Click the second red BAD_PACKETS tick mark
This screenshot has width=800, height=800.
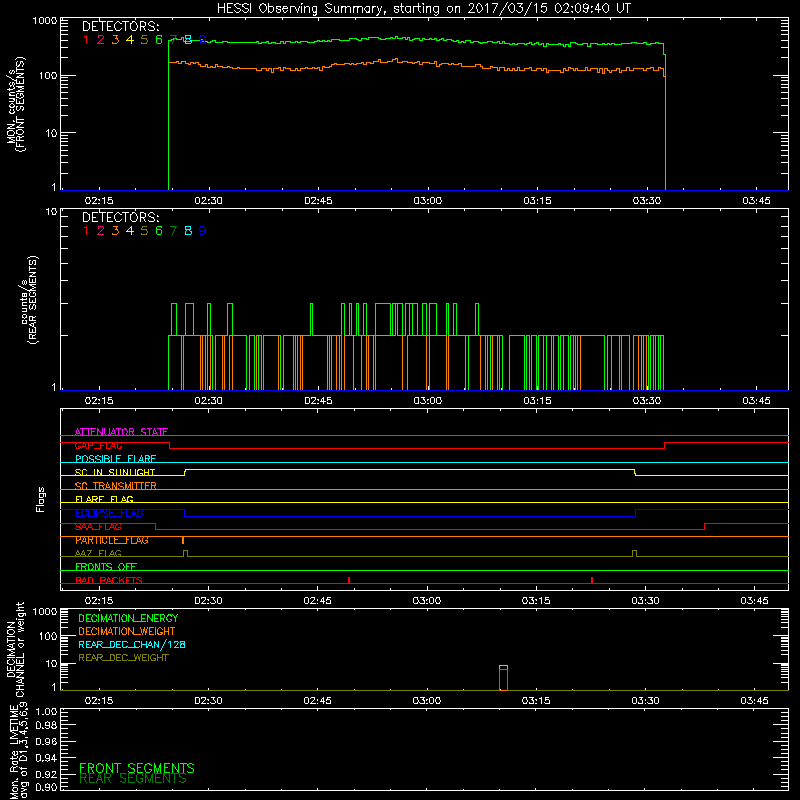[x=592, y=580]
